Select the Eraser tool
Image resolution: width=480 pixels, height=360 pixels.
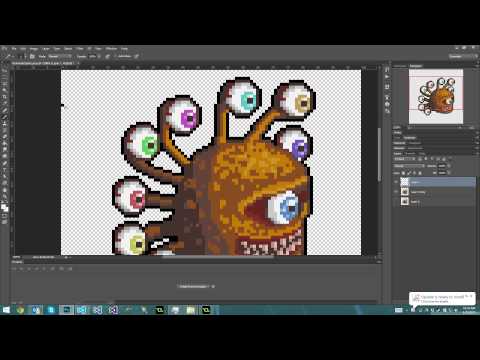click(5, 136)
